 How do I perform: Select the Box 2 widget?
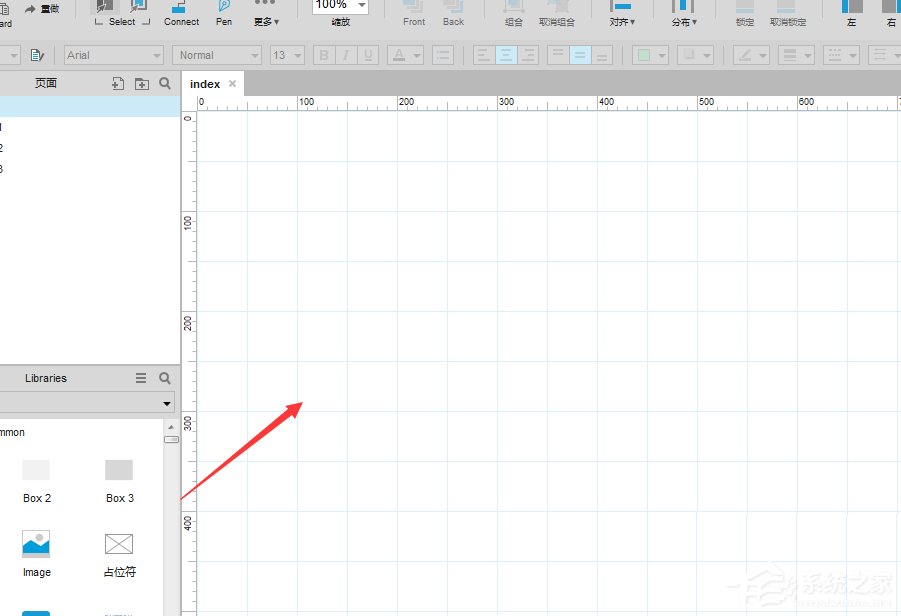(x=37, y=482)
